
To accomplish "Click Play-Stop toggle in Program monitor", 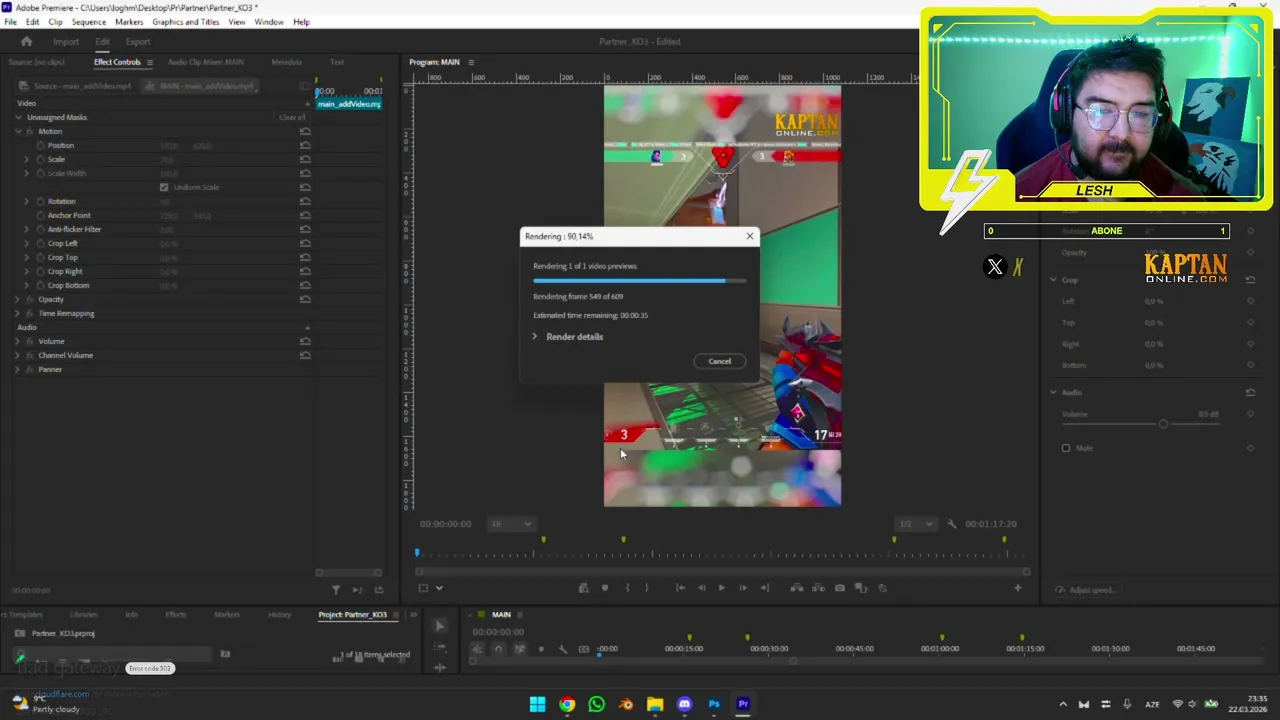I will tap(721, 588).
